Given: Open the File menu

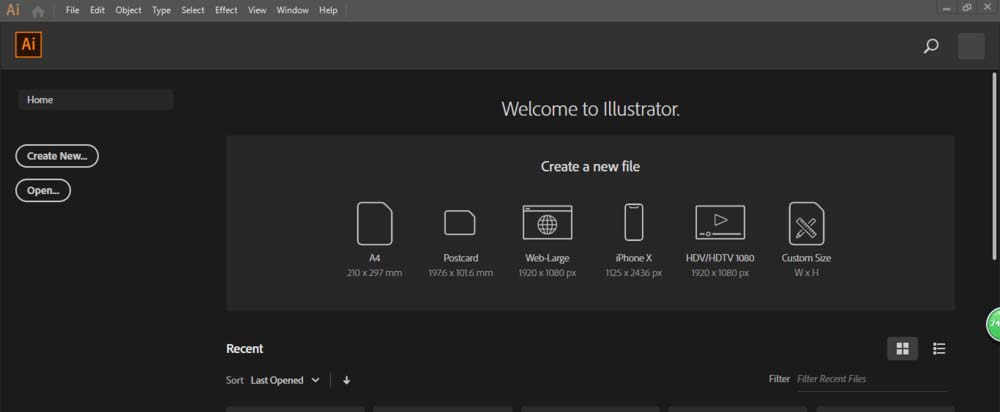Looking at the screenshot, I should (x=73, y=10).
